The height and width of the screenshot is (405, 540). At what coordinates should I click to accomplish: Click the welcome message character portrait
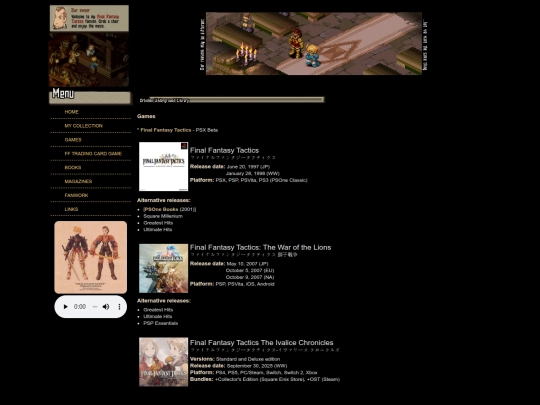(60, 18)
